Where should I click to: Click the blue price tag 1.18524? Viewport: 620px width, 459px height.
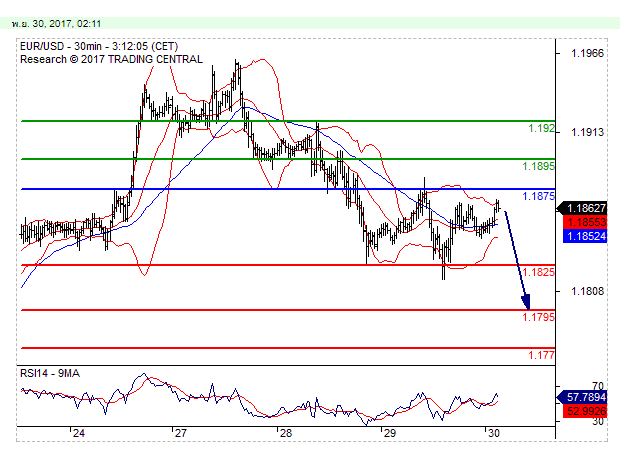(x=585, y=236)
